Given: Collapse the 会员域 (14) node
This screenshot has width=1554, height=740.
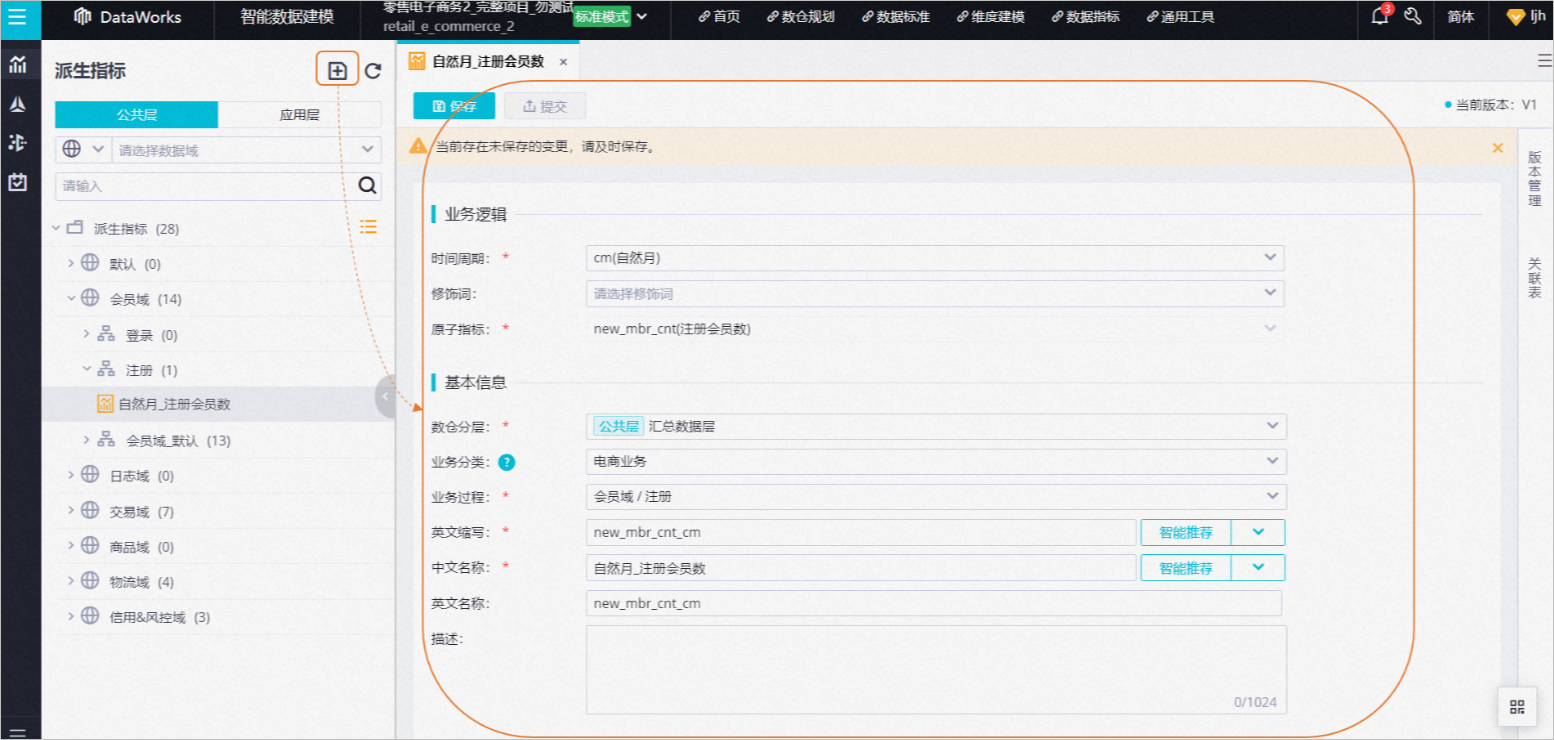Looking at the screenshot, I should tap(71, 298).
